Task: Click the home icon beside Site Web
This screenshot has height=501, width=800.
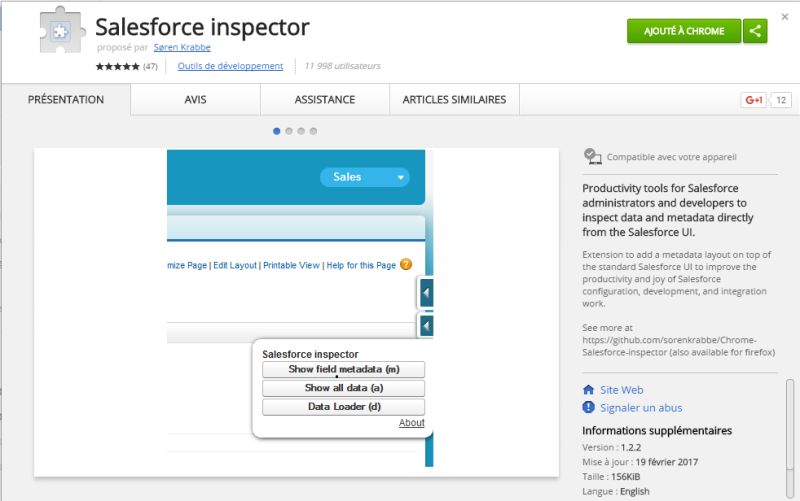Action: (588, 390)
